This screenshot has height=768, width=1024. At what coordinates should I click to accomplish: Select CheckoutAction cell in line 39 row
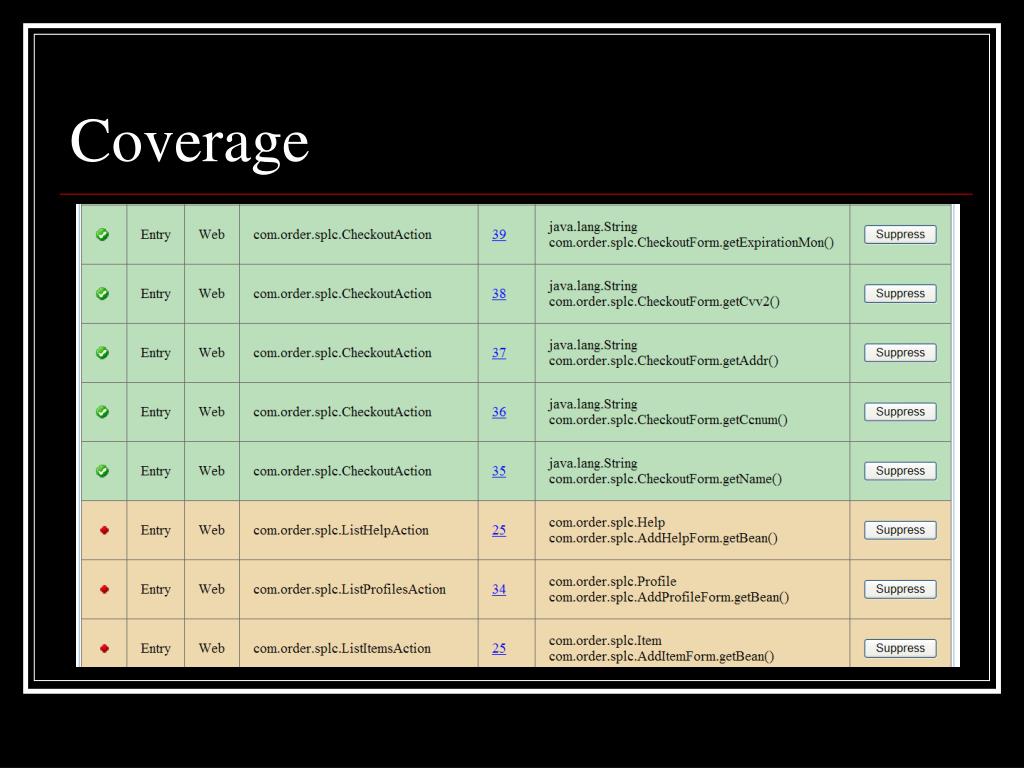point(359,234)
